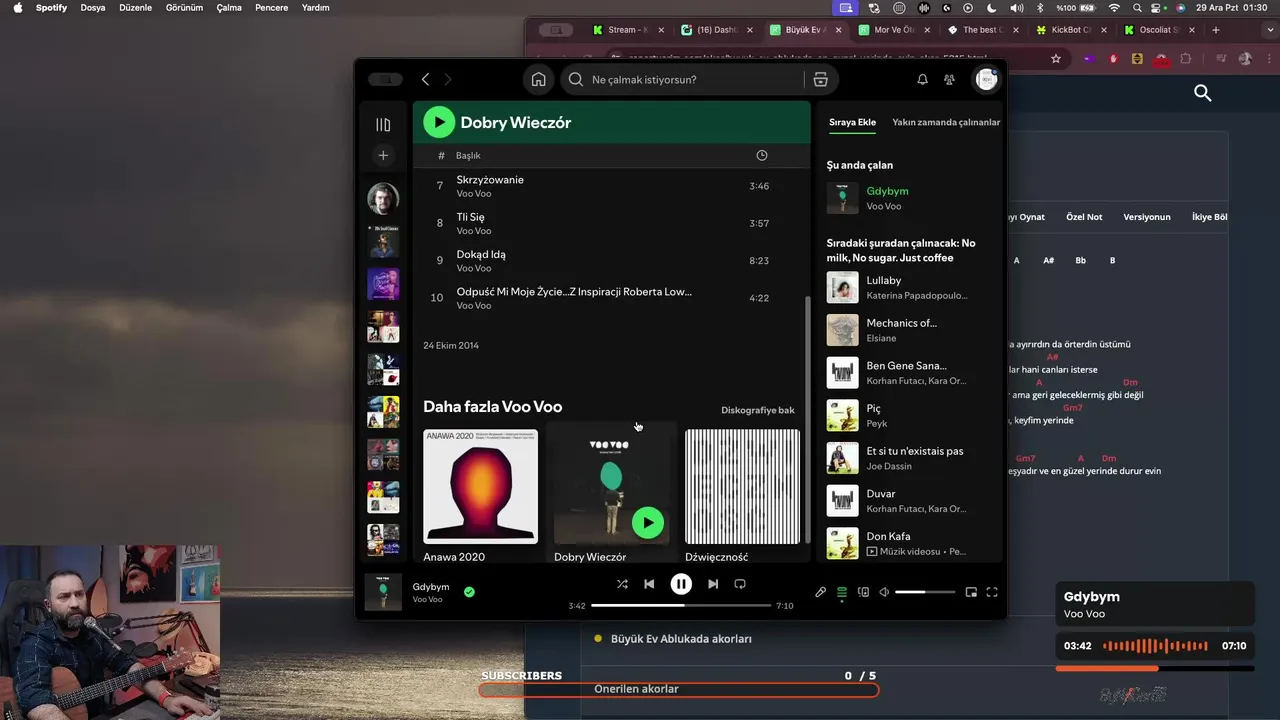Viewport: 1280px width, 720px height.
Task: Select track 7 Skrzyżowanie
Action: tap(612, 186)
